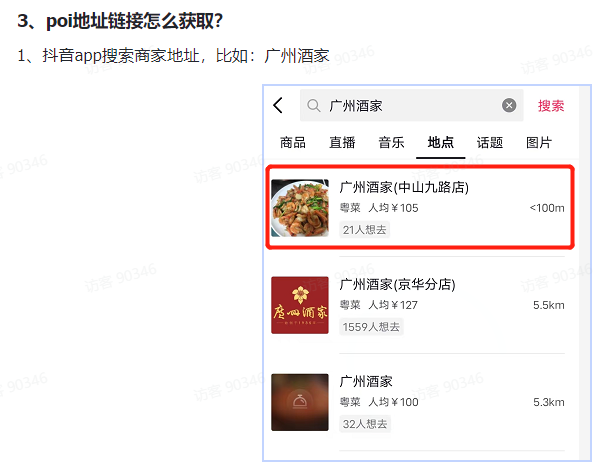Image resolution: width=602 pixels, height=472 pixels.
Task: Open the red 广州酒家 logo thumbnail
Action: pos(300,305)
